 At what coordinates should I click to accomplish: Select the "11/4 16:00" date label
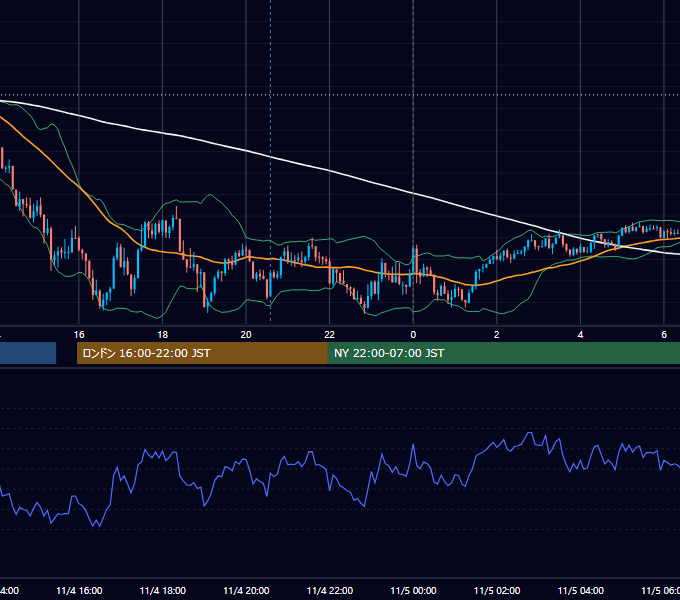click(79, 590)
